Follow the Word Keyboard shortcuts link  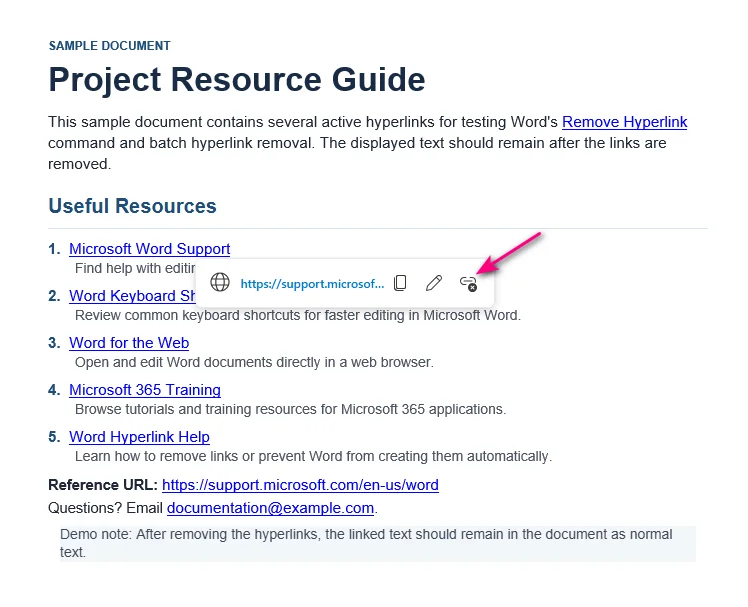pos(132,296)
